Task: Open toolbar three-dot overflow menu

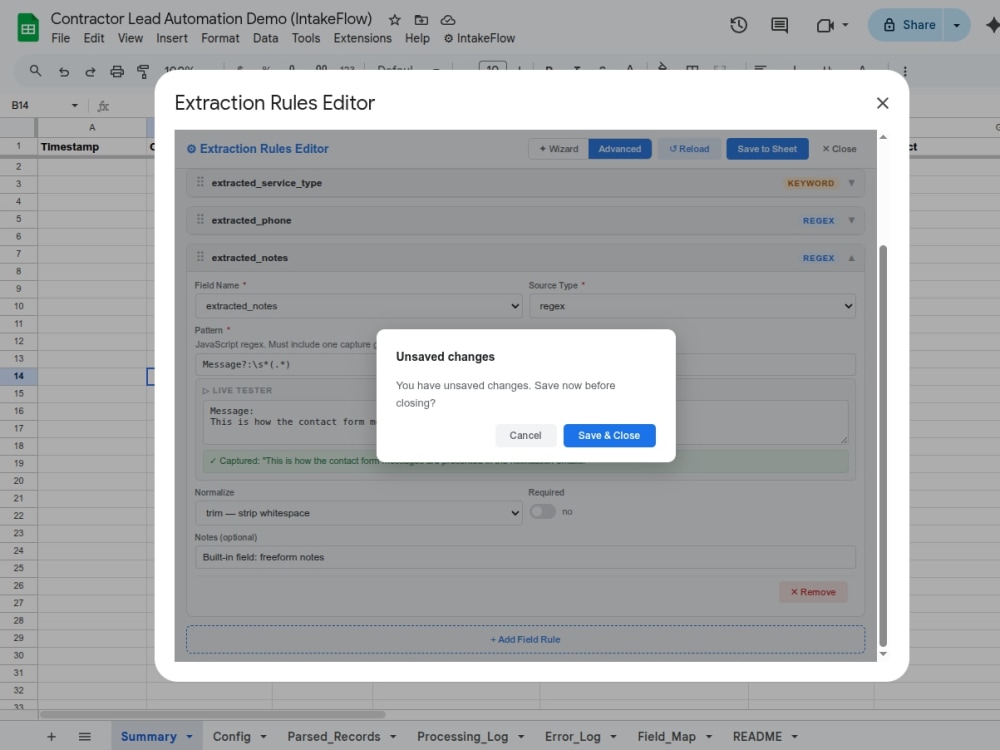Action: click(x=904, y=71)
